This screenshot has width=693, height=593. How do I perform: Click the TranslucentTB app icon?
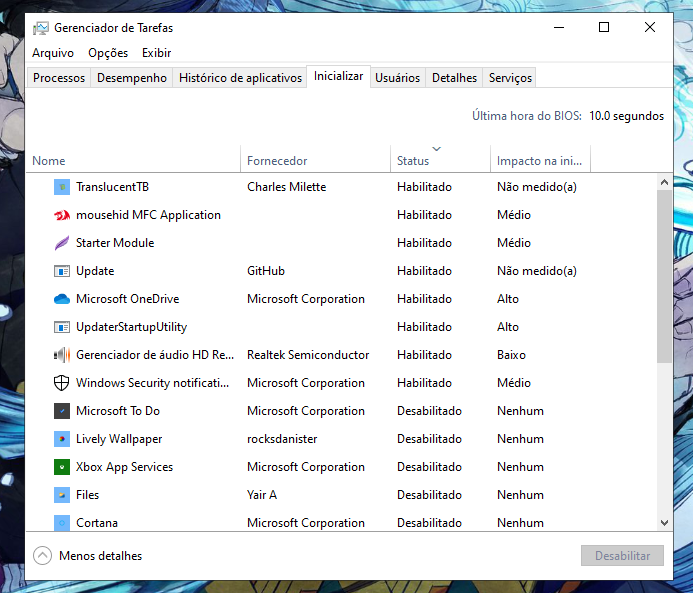[x=62, y=187]
